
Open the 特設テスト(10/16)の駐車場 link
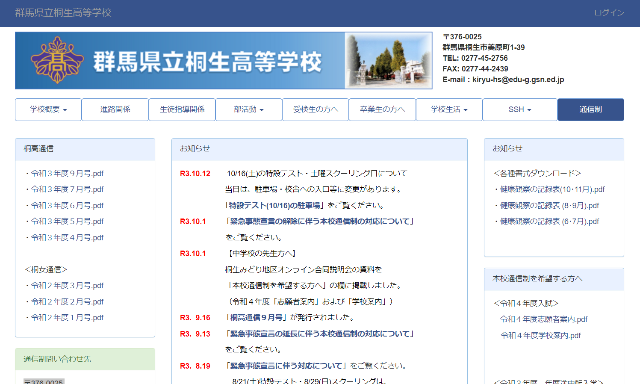pyautogui.click(x=274, y=205)
